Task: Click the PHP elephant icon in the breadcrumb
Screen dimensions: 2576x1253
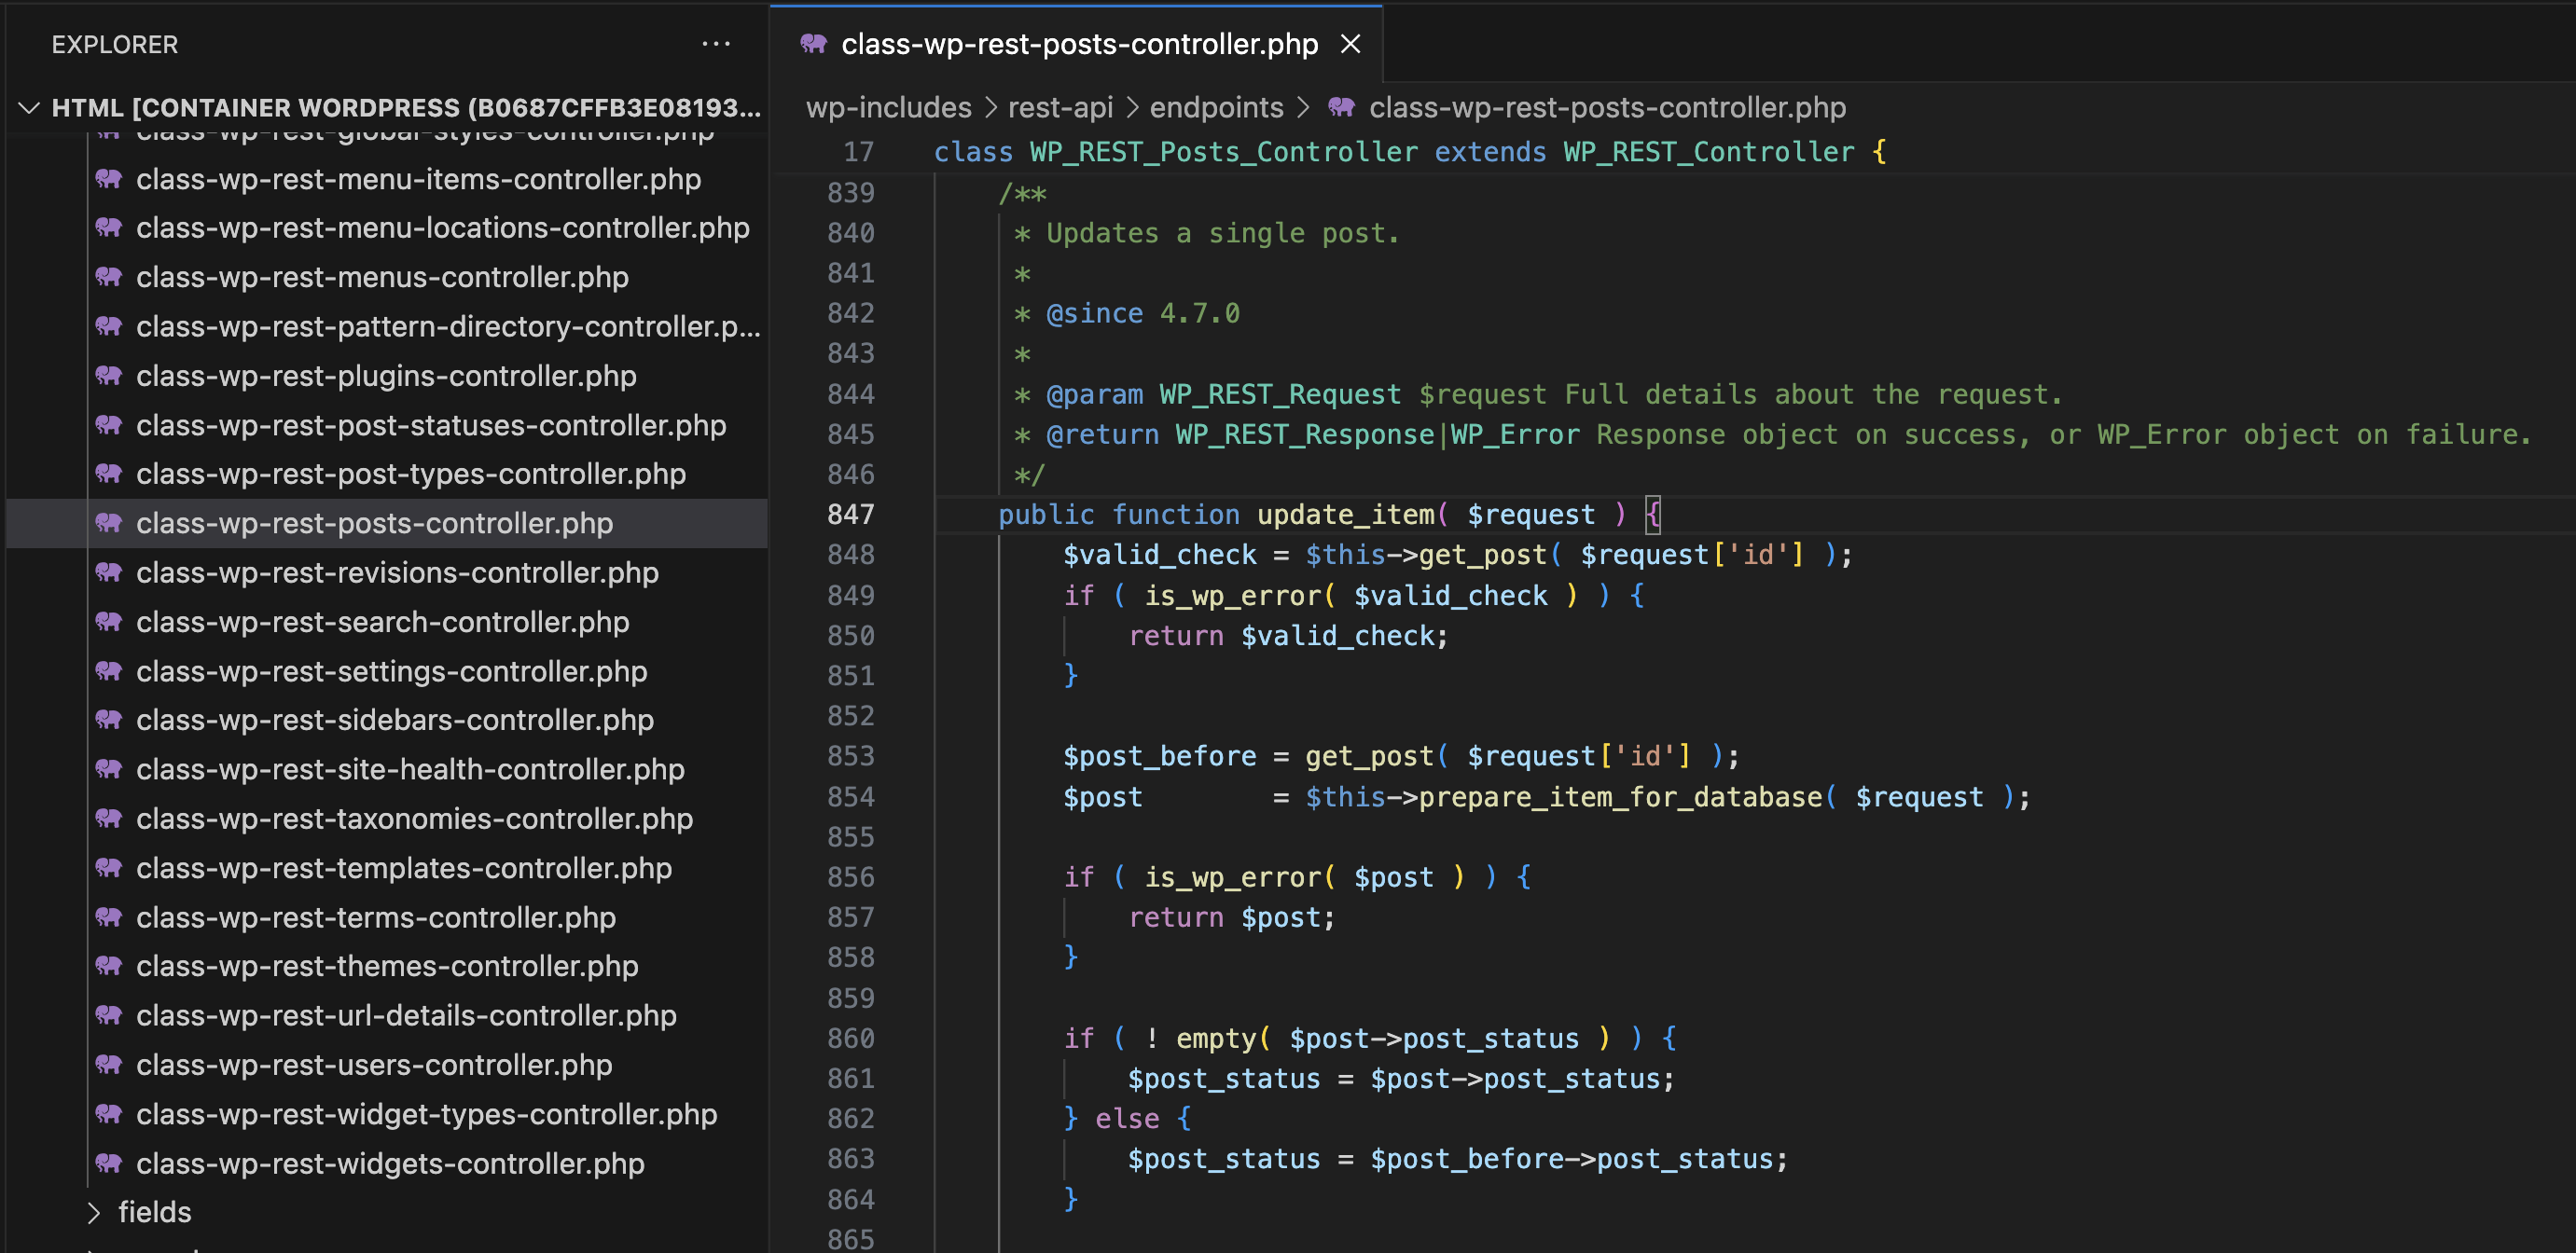Action: click(x=1341, y=107)
